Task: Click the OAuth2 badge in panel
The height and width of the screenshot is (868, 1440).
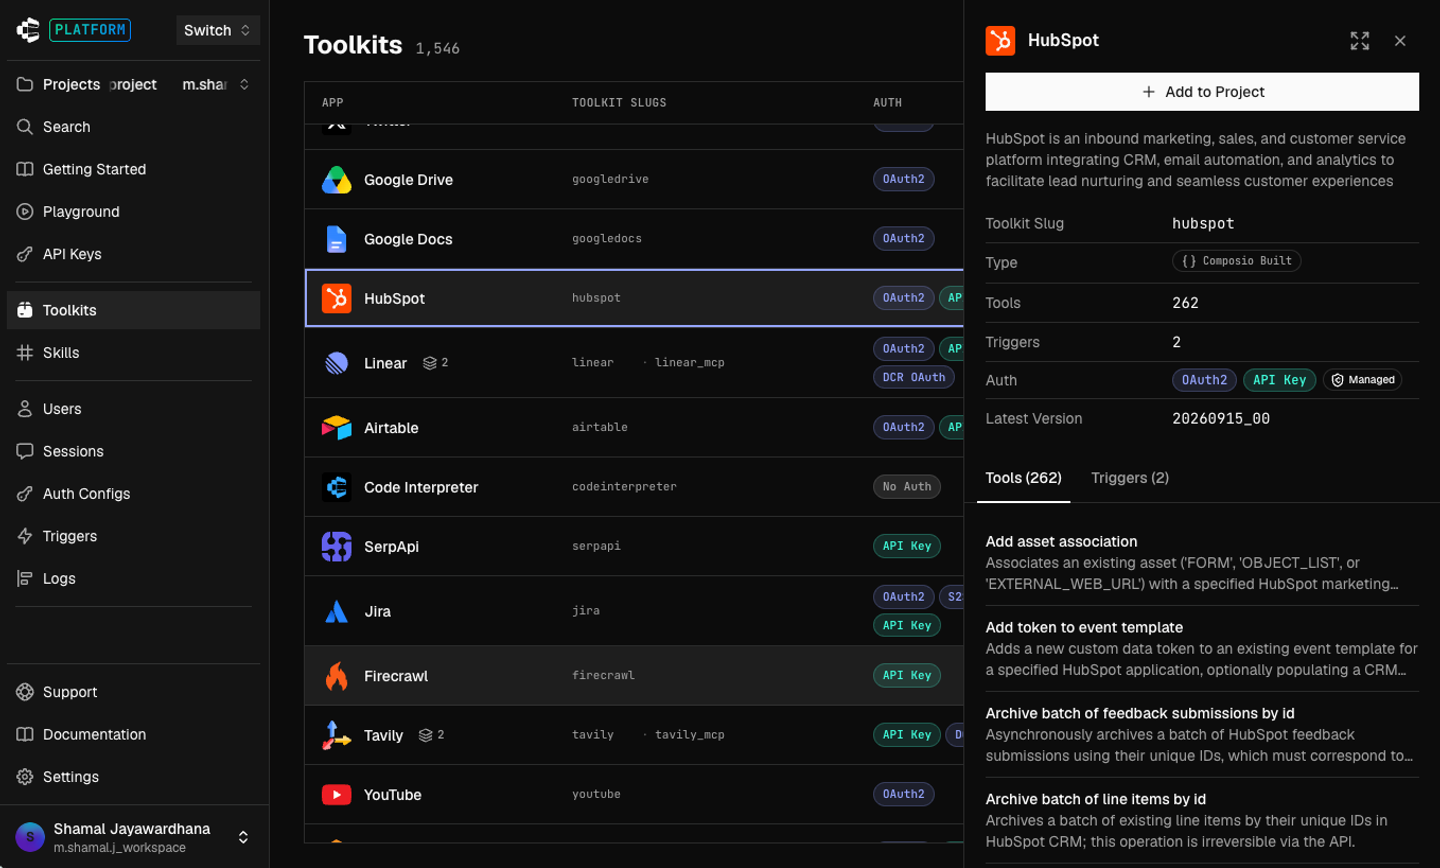Action: coord(1204,380)
